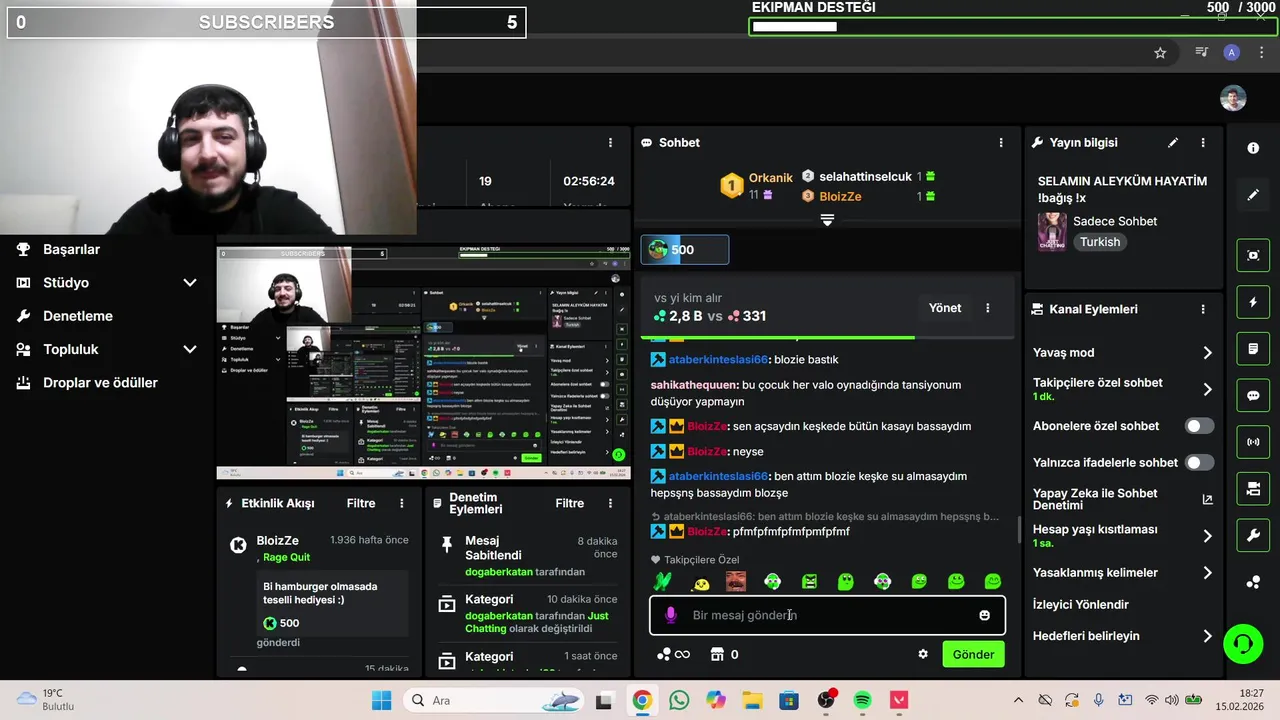1280x720 pixels.
Task: Open Denetim Eylemleri three-dot menu
Action: point(611,504)
